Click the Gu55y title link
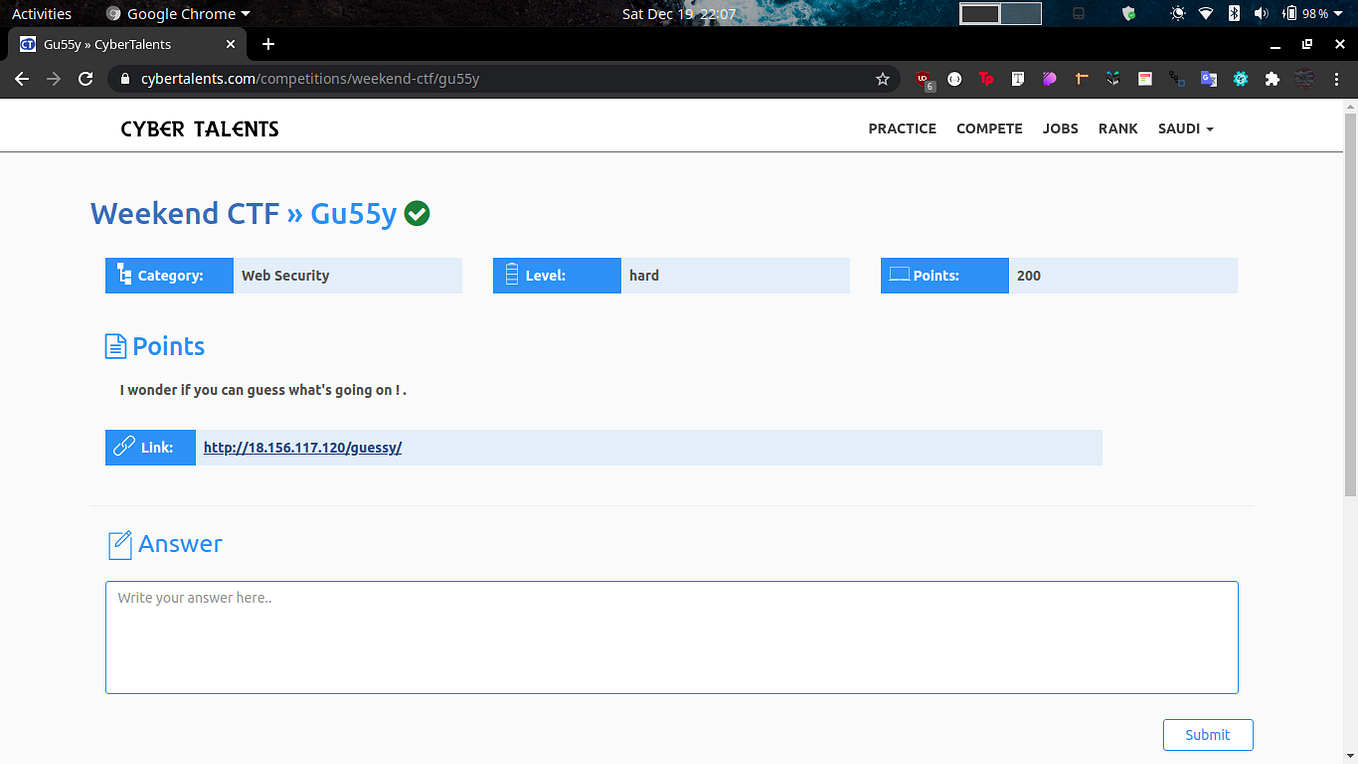Screen dimensions: 1358x764 (x=354, y=213)
